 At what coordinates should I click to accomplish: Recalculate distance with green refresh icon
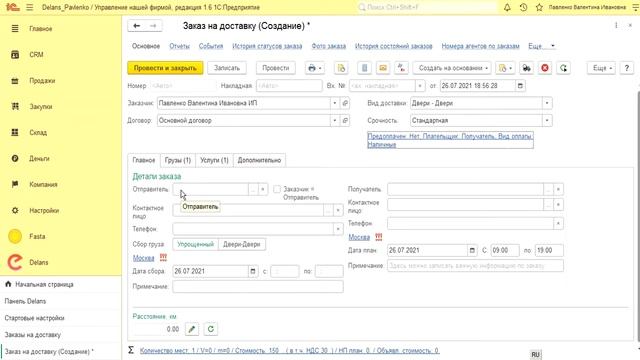coord(211,329)
